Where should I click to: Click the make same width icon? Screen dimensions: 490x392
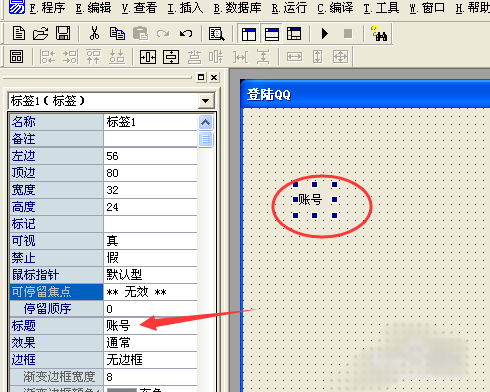[294, 57]
